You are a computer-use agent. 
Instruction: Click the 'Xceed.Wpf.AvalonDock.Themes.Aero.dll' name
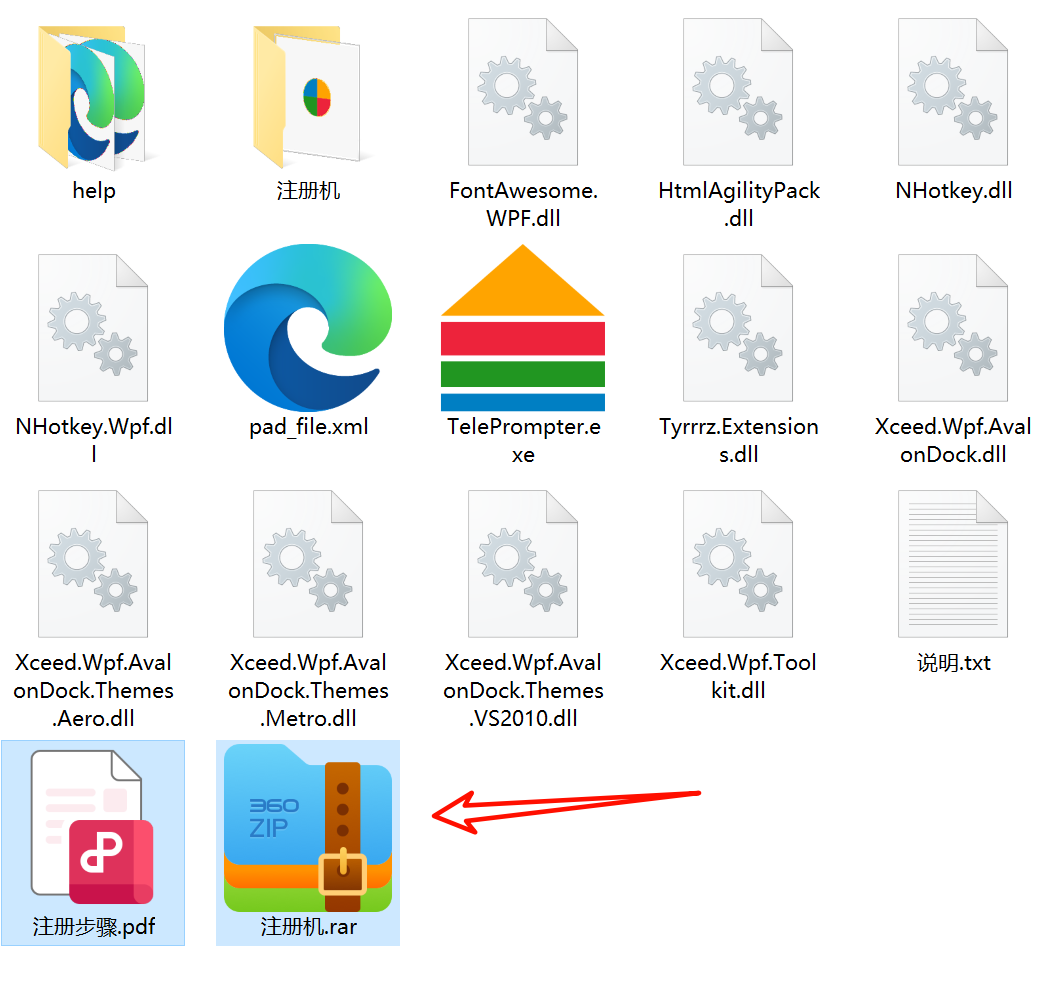point(93,690)
